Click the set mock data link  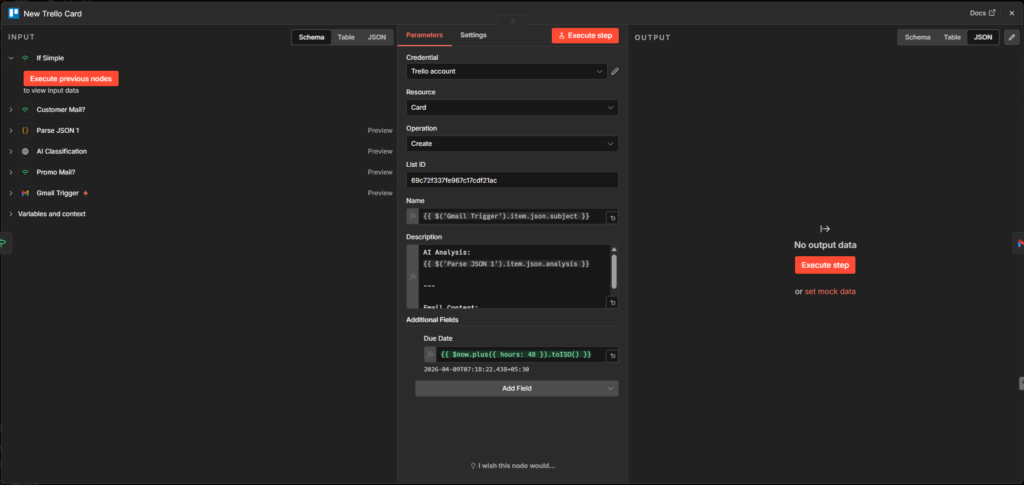[830, 292]
